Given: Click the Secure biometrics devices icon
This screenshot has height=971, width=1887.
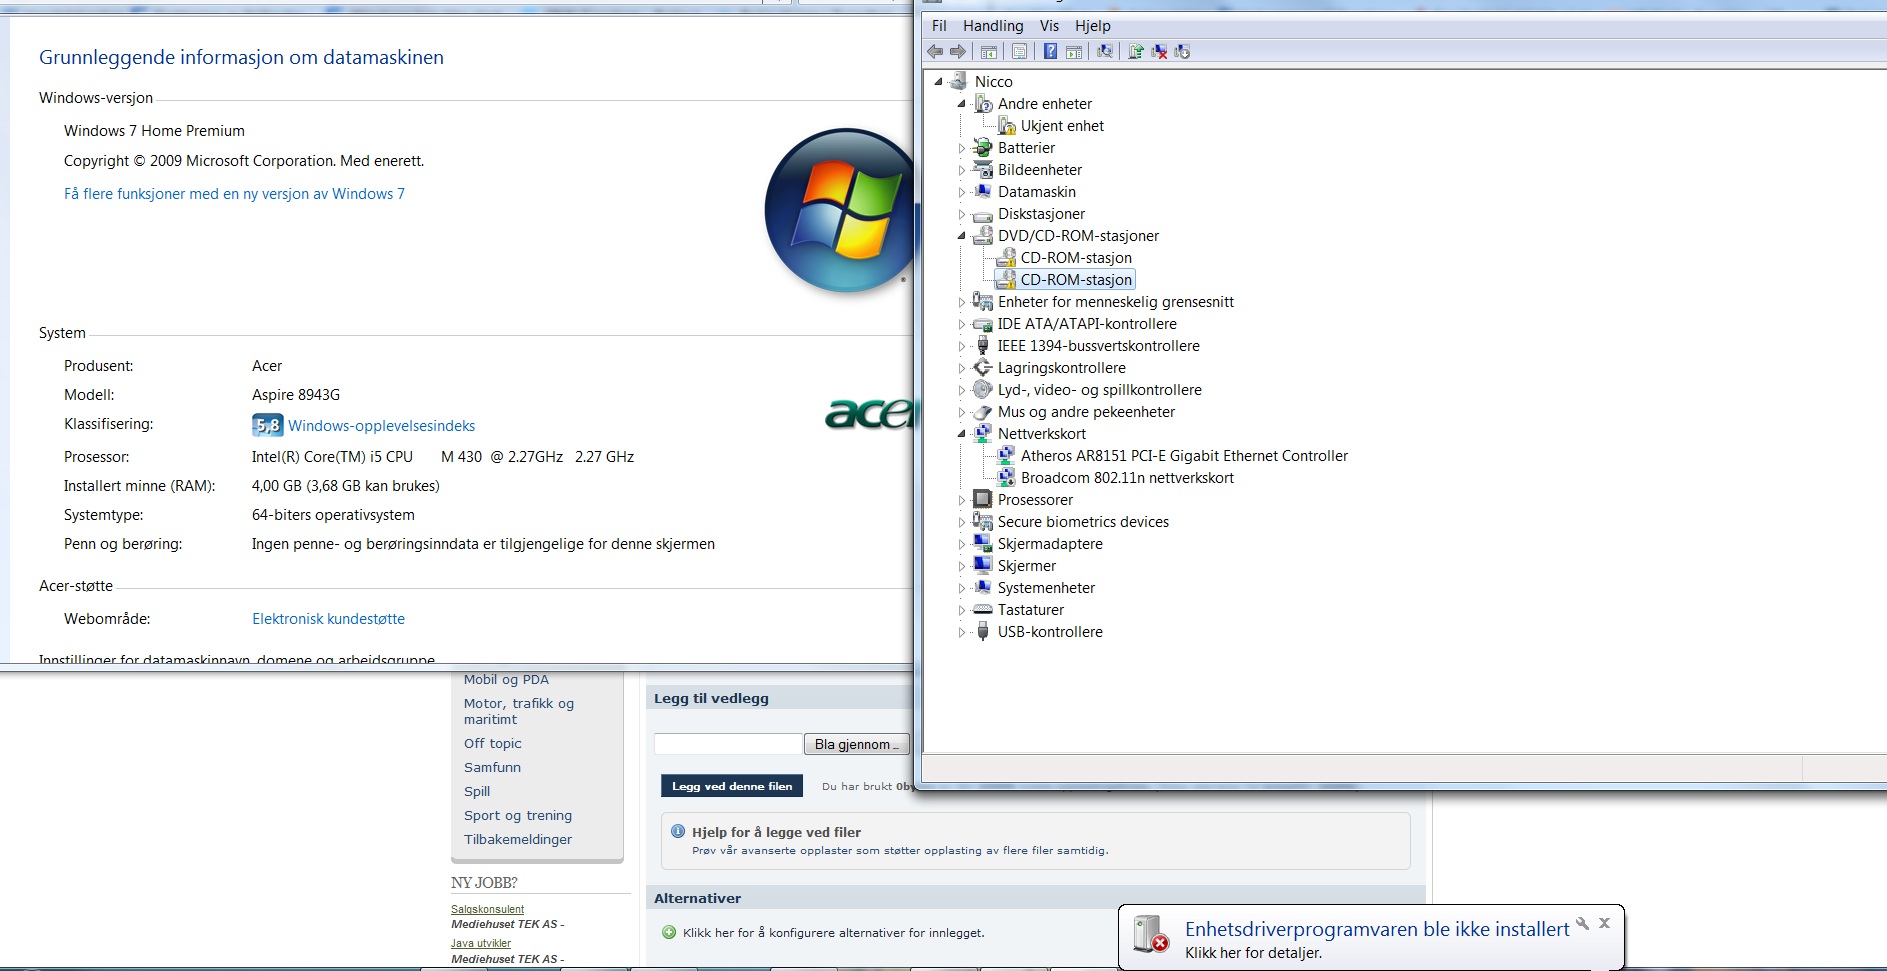Looking at the screenshot, I should pos(983,521).
